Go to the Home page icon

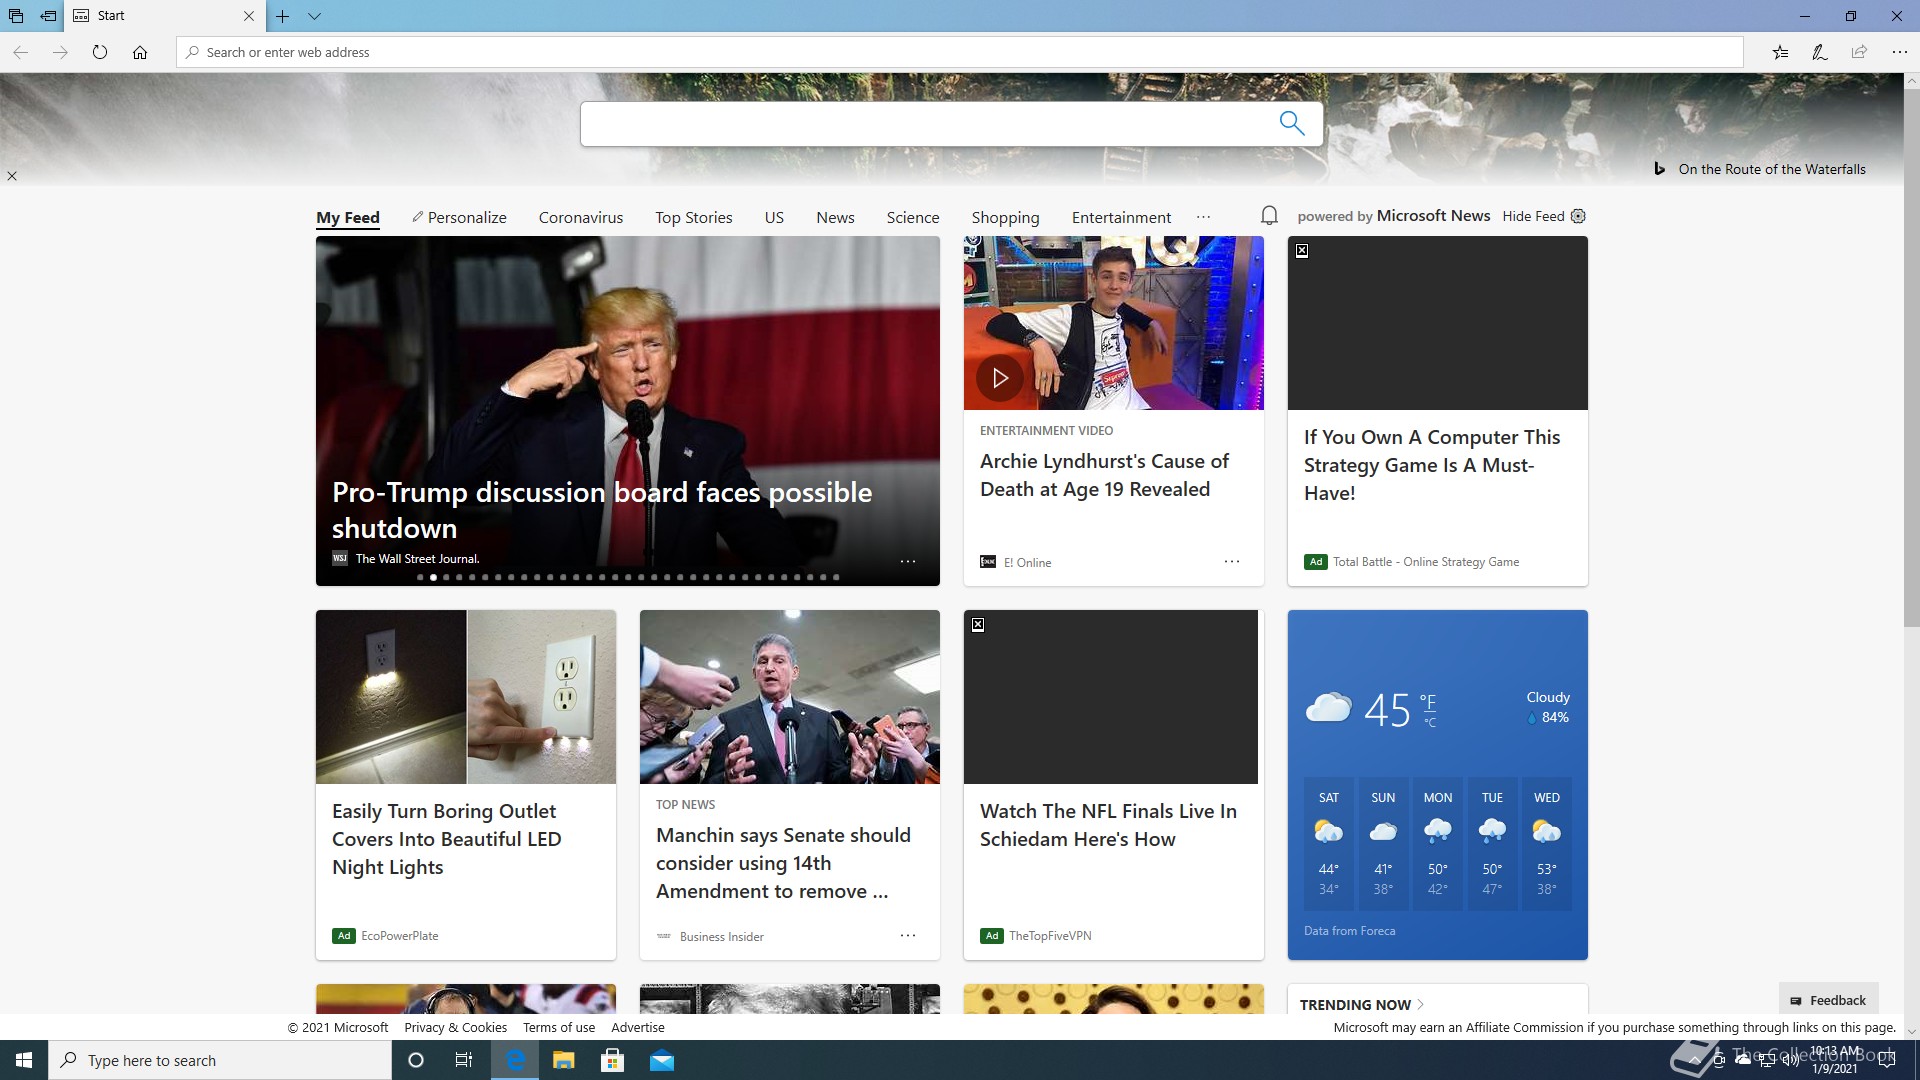click(140, 52)
